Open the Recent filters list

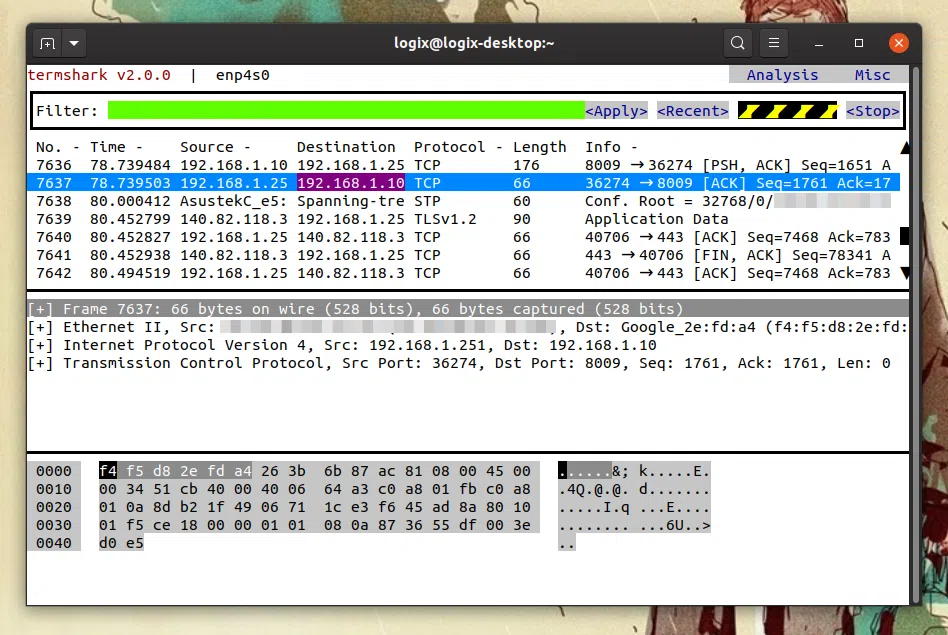pos(693,111)
